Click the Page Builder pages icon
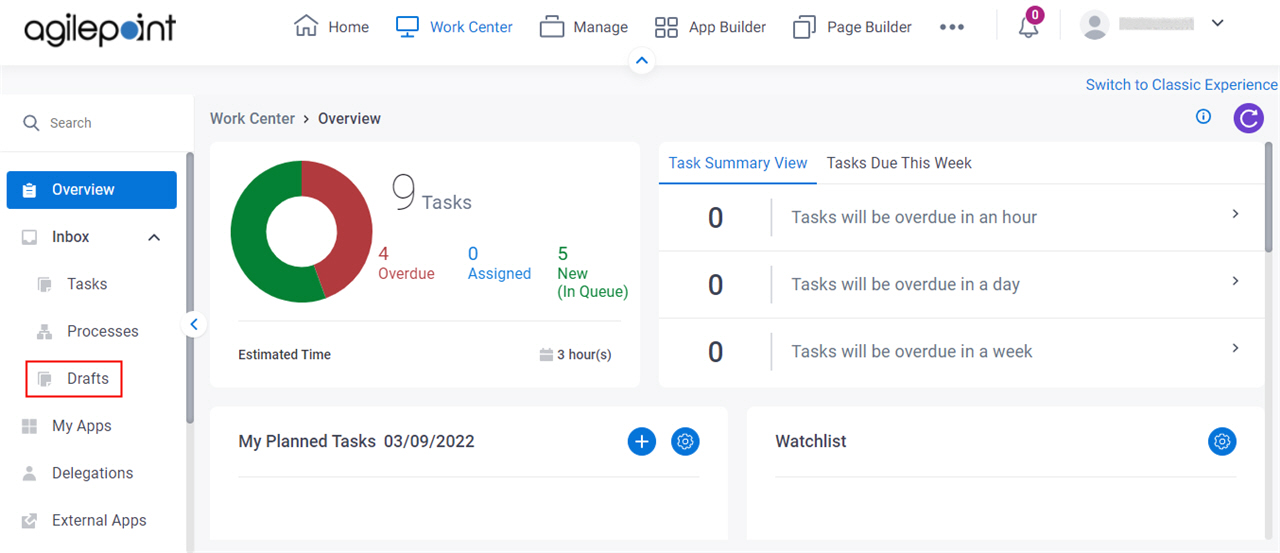 coord(804,27)
